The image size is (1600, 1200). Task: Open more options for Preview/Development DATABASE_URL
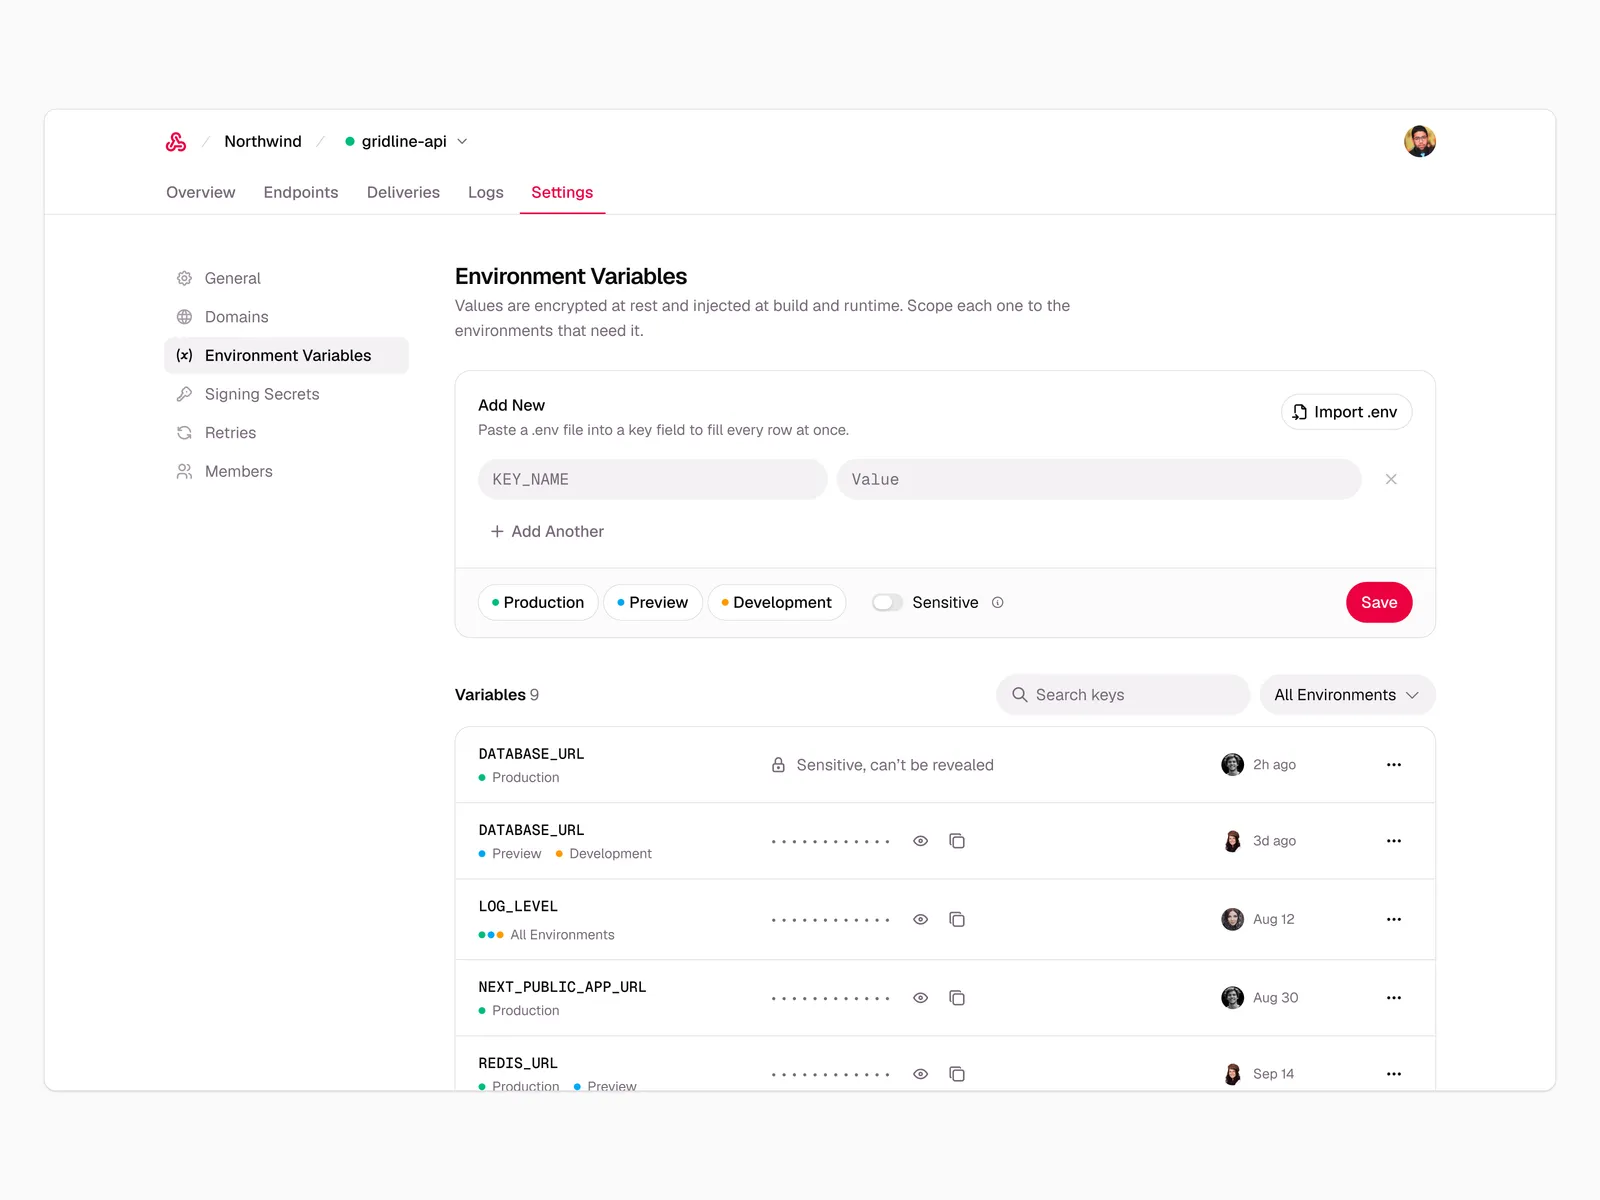[1394, 841]
